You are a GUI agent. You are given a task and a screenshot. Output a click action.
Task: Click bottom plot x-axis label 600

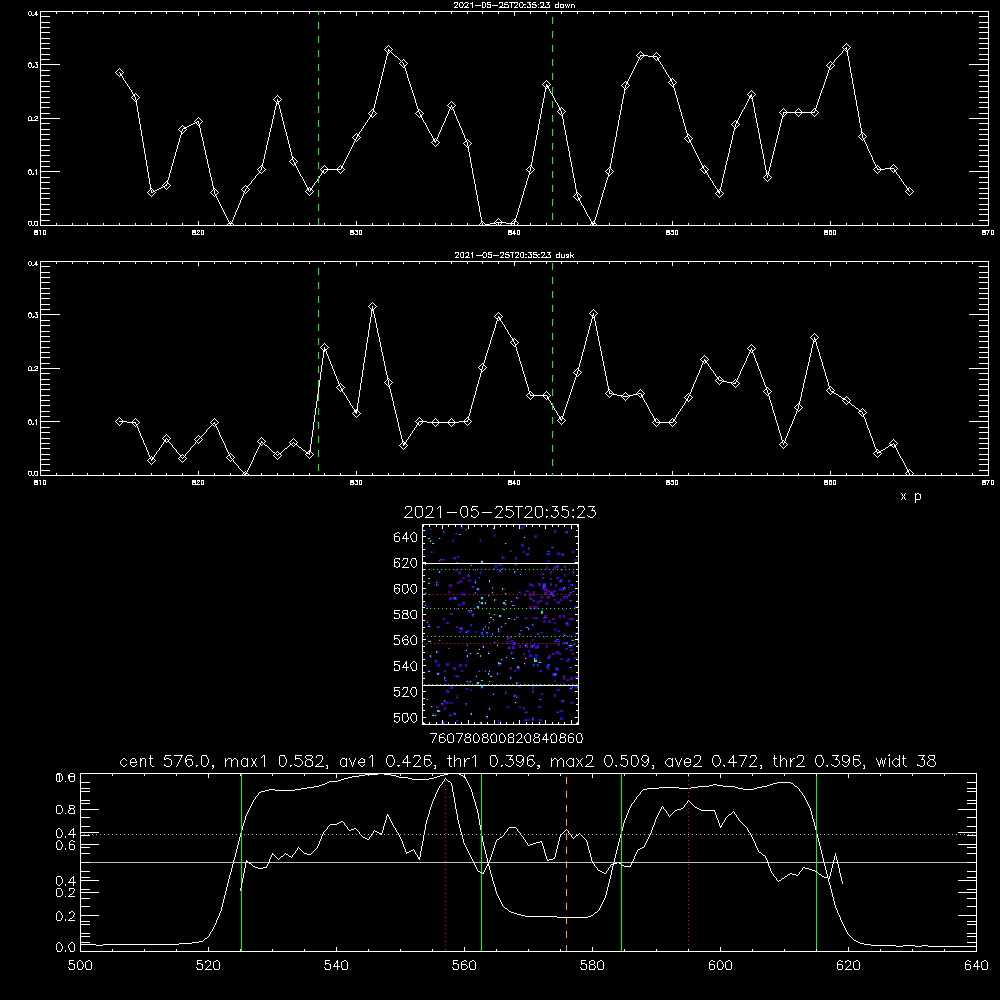(720, 966)
